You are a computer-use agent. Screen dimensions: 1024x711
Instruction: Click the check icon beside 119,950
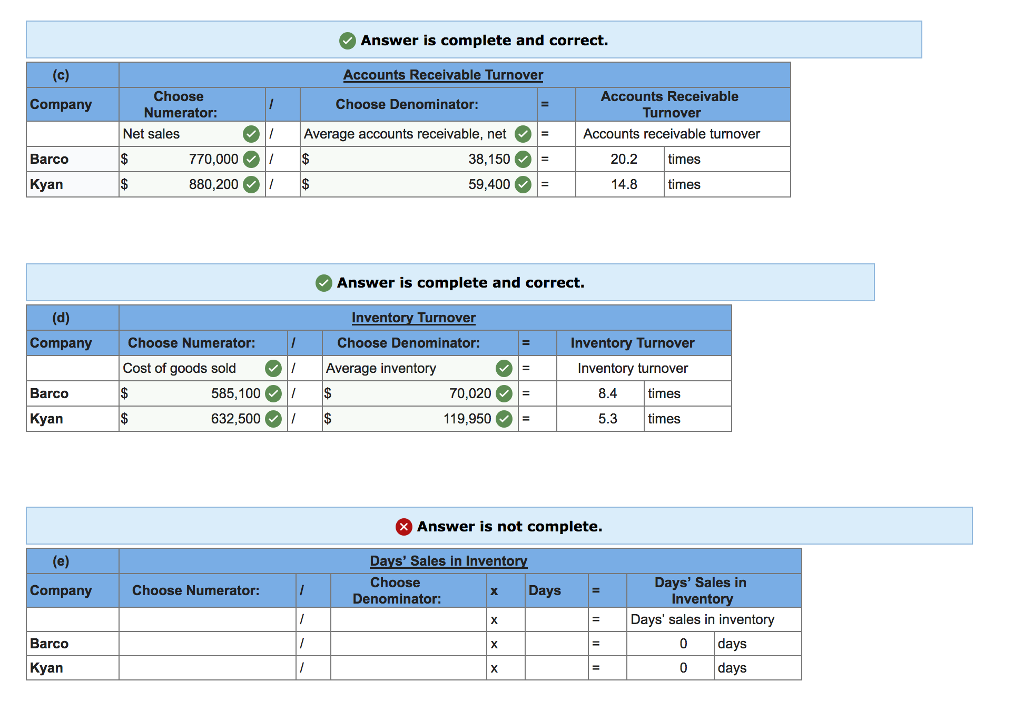[504, 419]
